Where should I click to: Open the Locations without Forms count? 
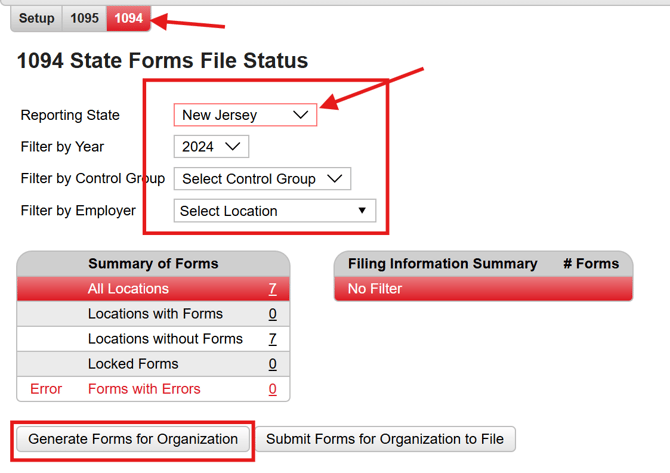click(272, 339)
